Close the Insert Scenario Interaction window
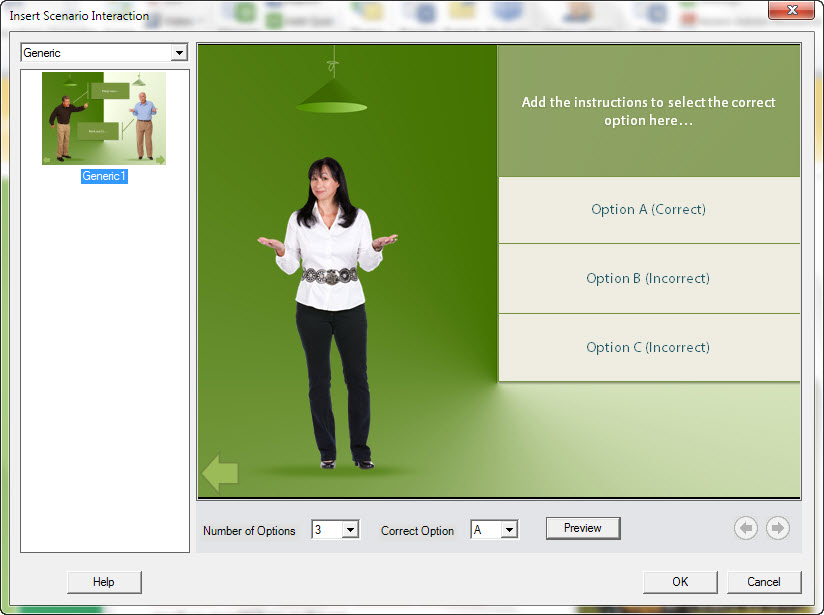Image resolution: width=824 pixels, height=615 pixels. click(x=791, y=10)
